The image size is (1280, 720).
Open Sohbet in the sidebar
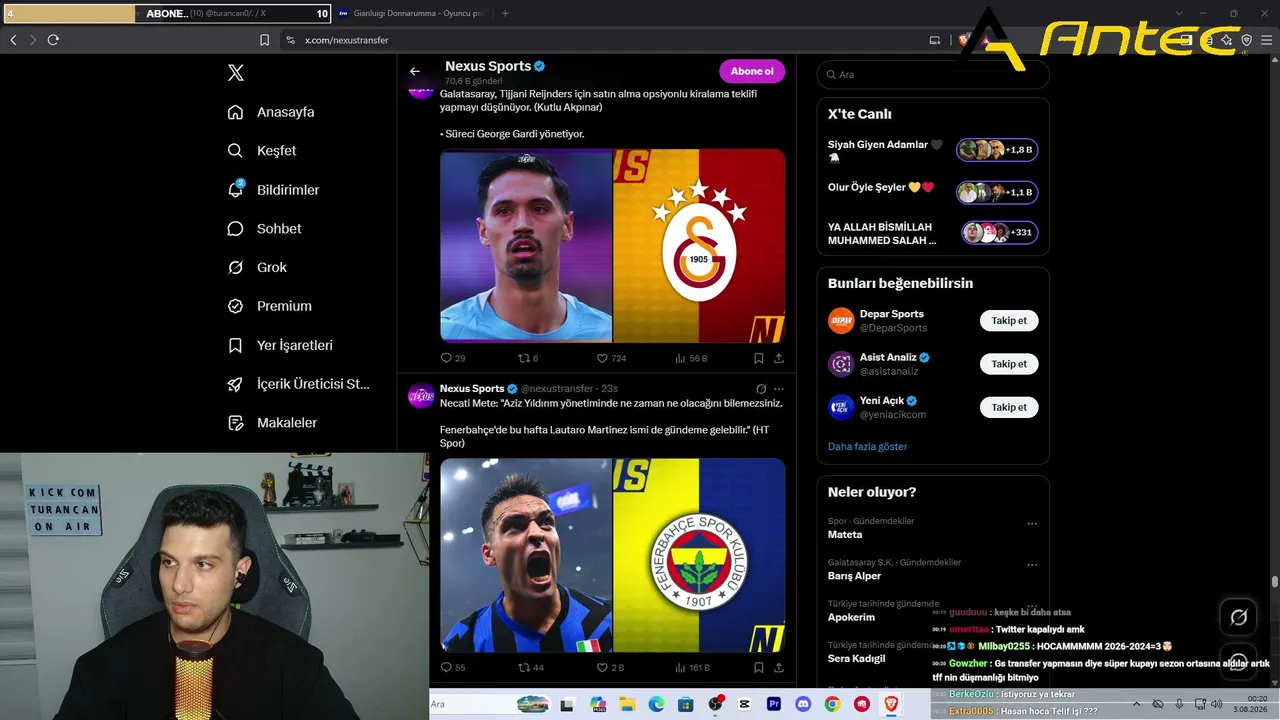click(x=264, y=229)
